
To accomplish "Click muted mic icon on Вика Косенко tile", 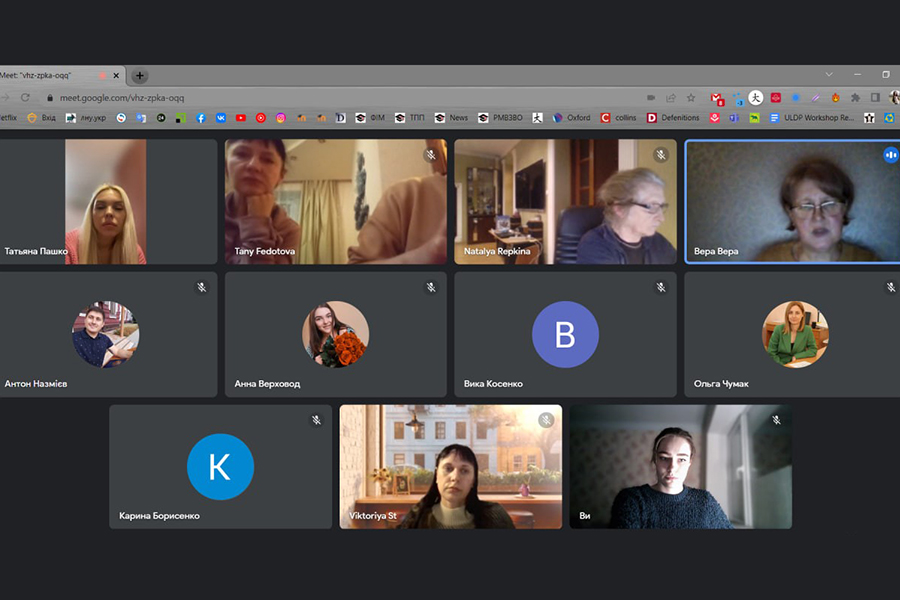I will click(x=661, y=287).
